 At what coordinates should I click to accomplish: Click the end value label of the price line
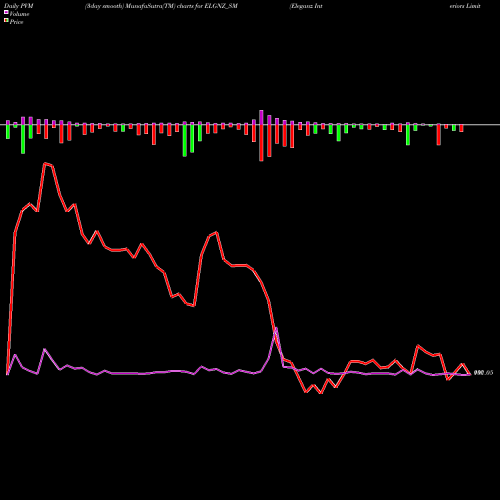click(x=483, y=373)
